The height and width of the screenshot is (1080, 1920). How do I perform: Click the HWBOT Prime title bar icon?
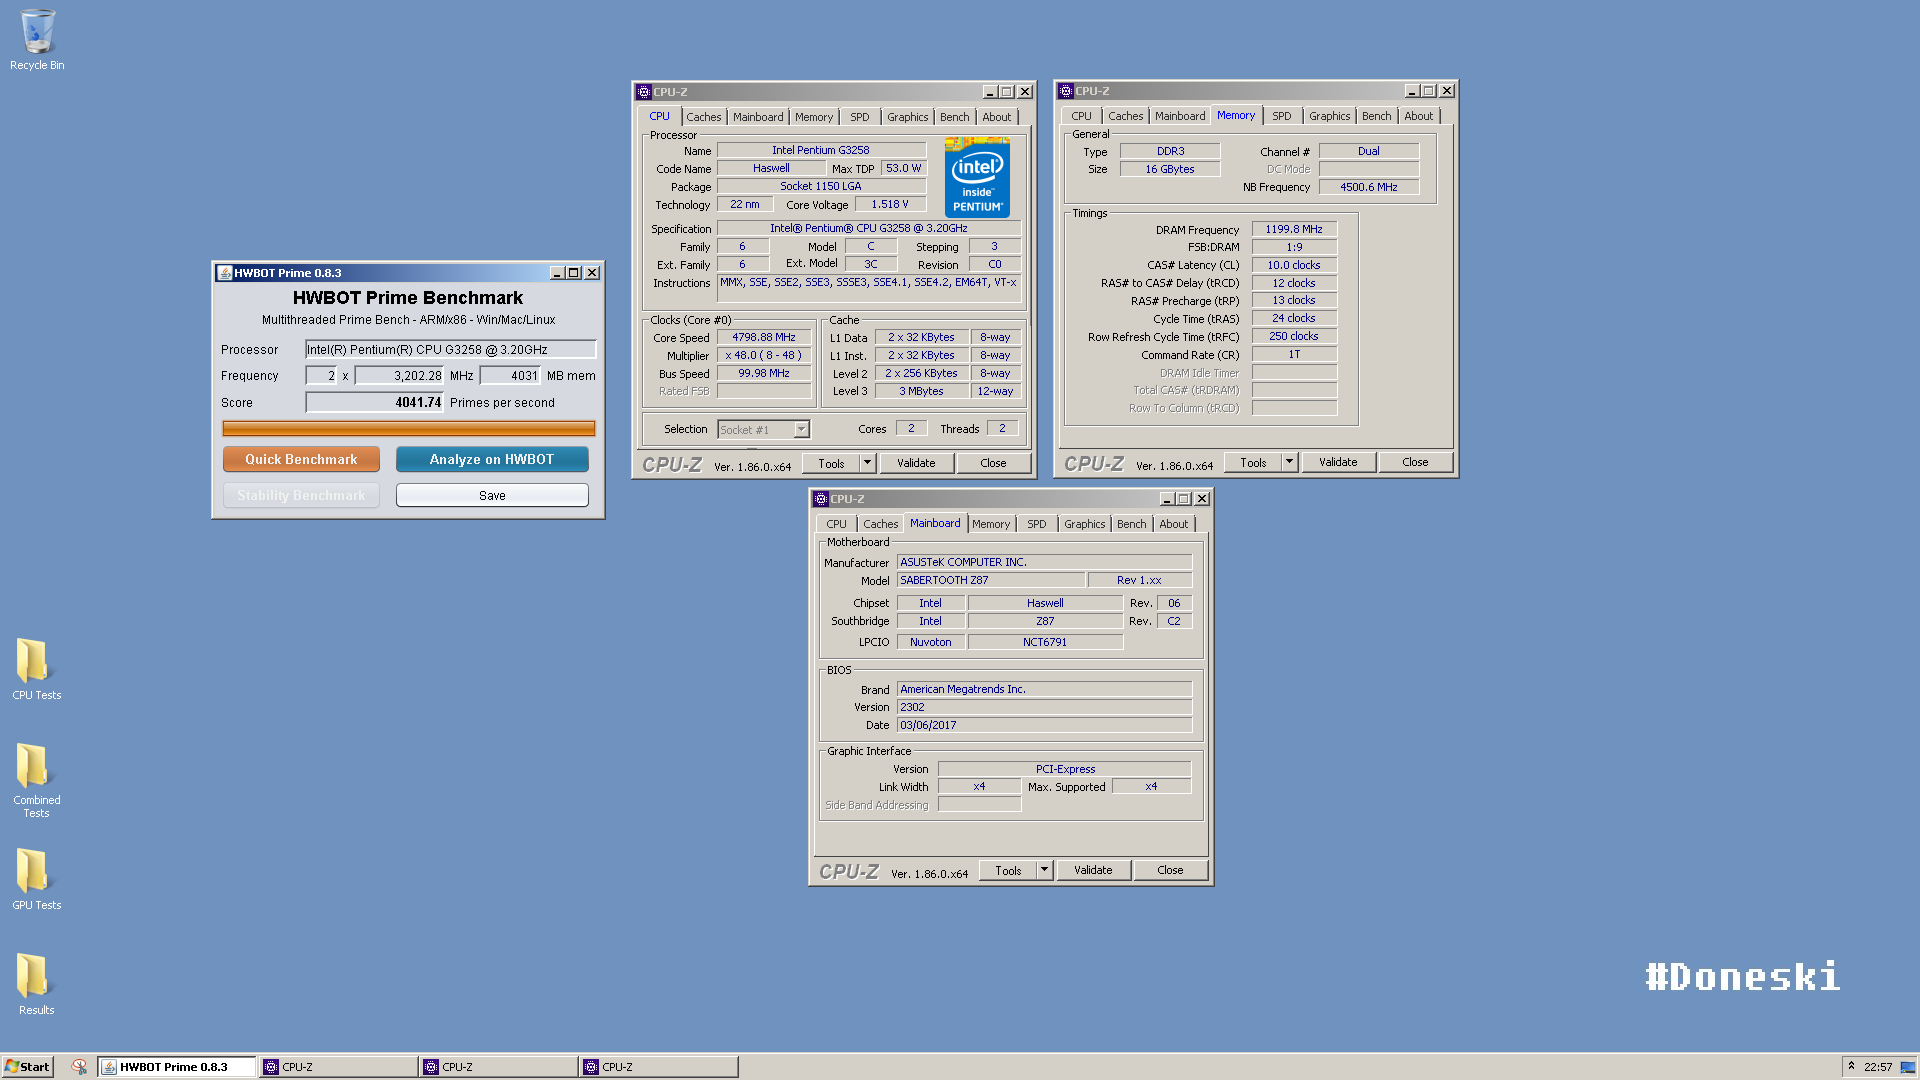coord(225,273)
